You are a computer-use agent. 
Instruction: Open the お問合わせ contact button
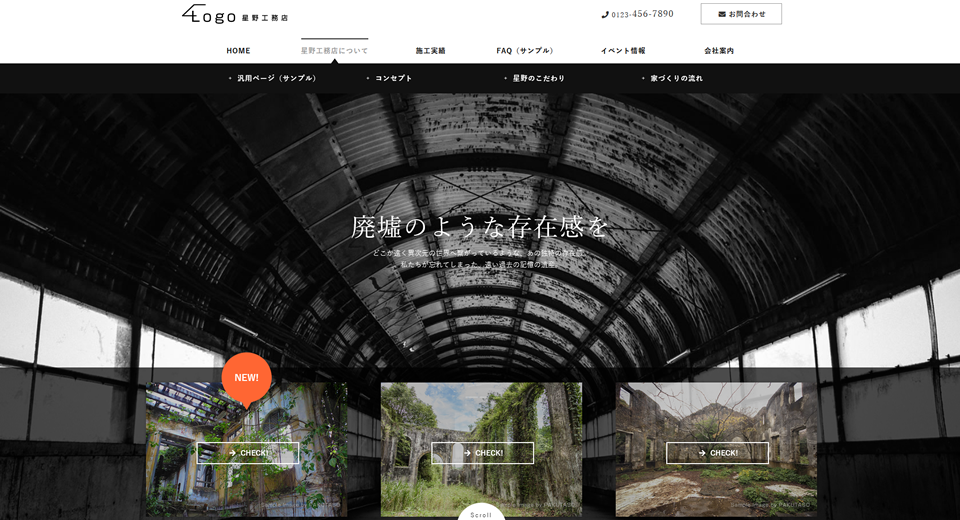(741, 14)
